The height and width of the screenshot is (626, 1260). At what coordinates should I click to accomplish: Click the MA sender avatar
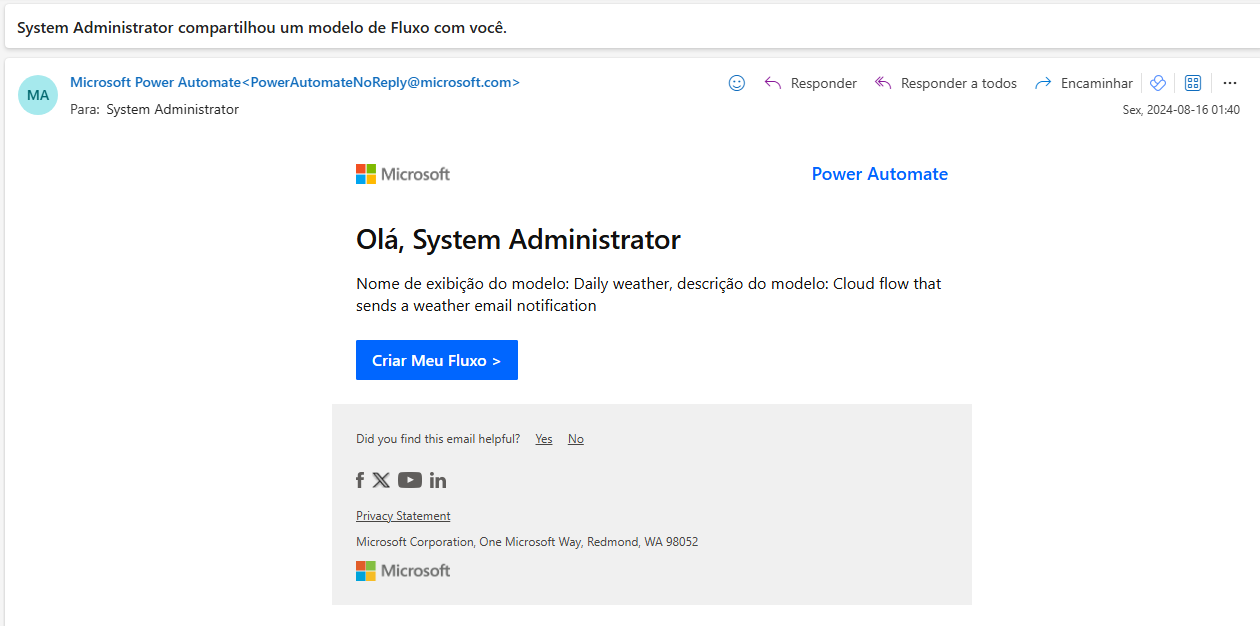click(38, 95)
